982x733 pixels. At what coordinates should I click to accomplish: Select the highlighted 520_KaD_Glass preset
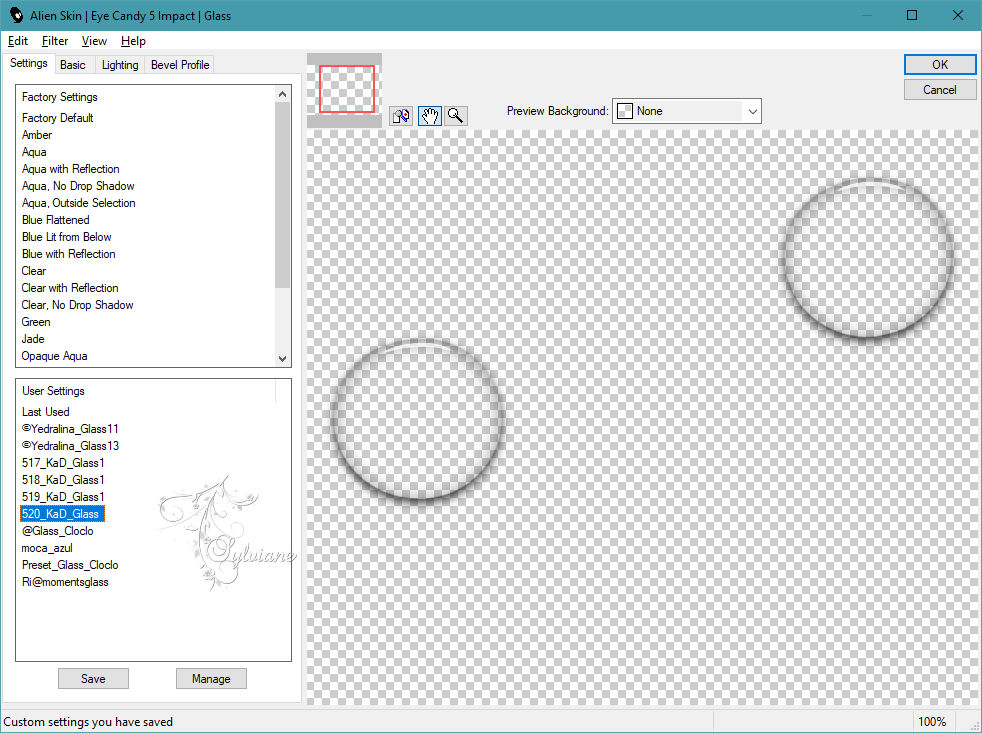tap(61, 514)
